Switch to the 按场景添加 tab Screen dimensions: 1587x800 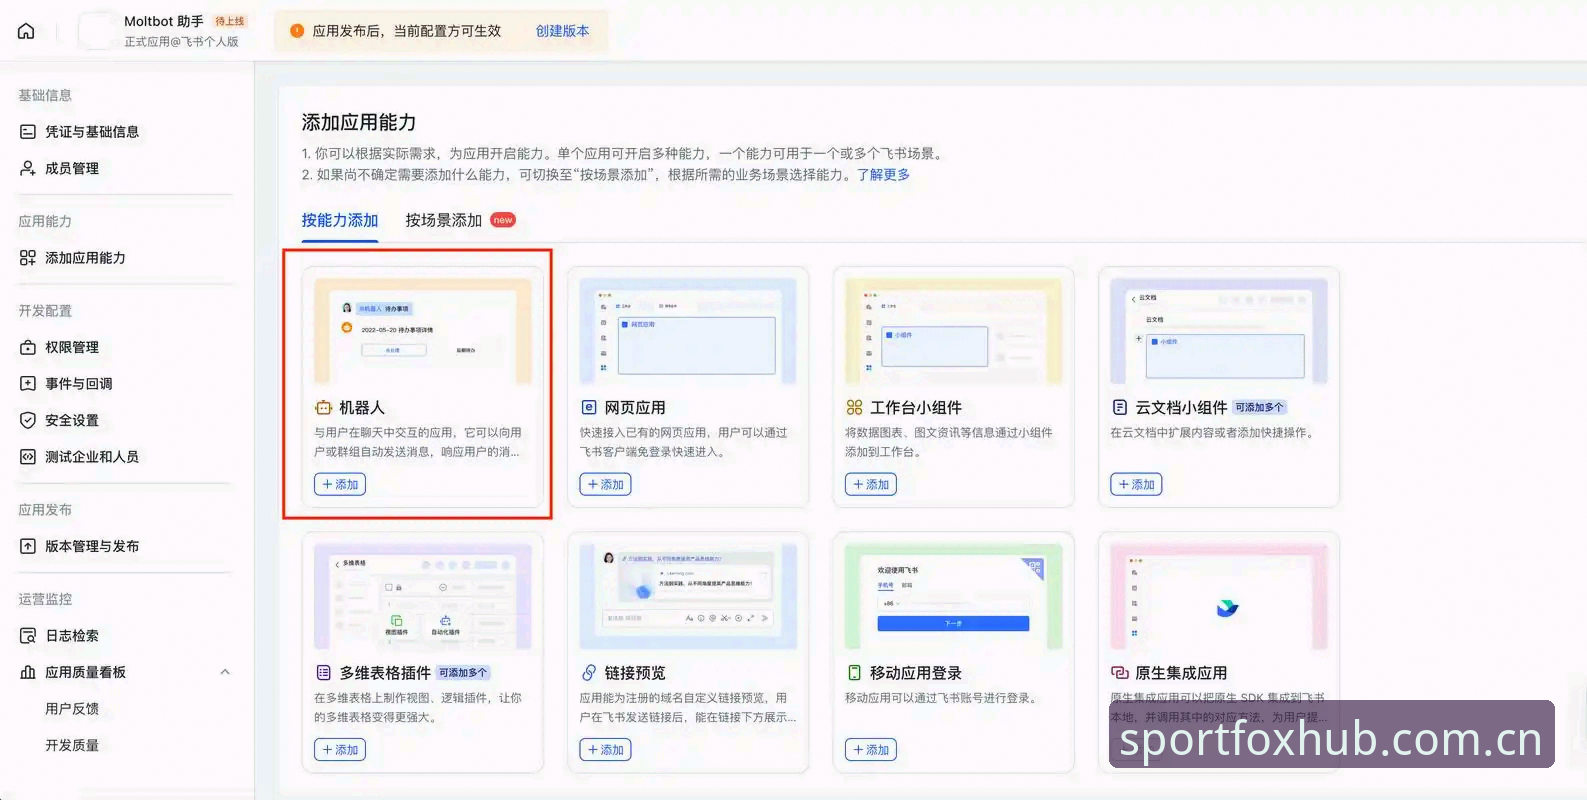point(444,221)
